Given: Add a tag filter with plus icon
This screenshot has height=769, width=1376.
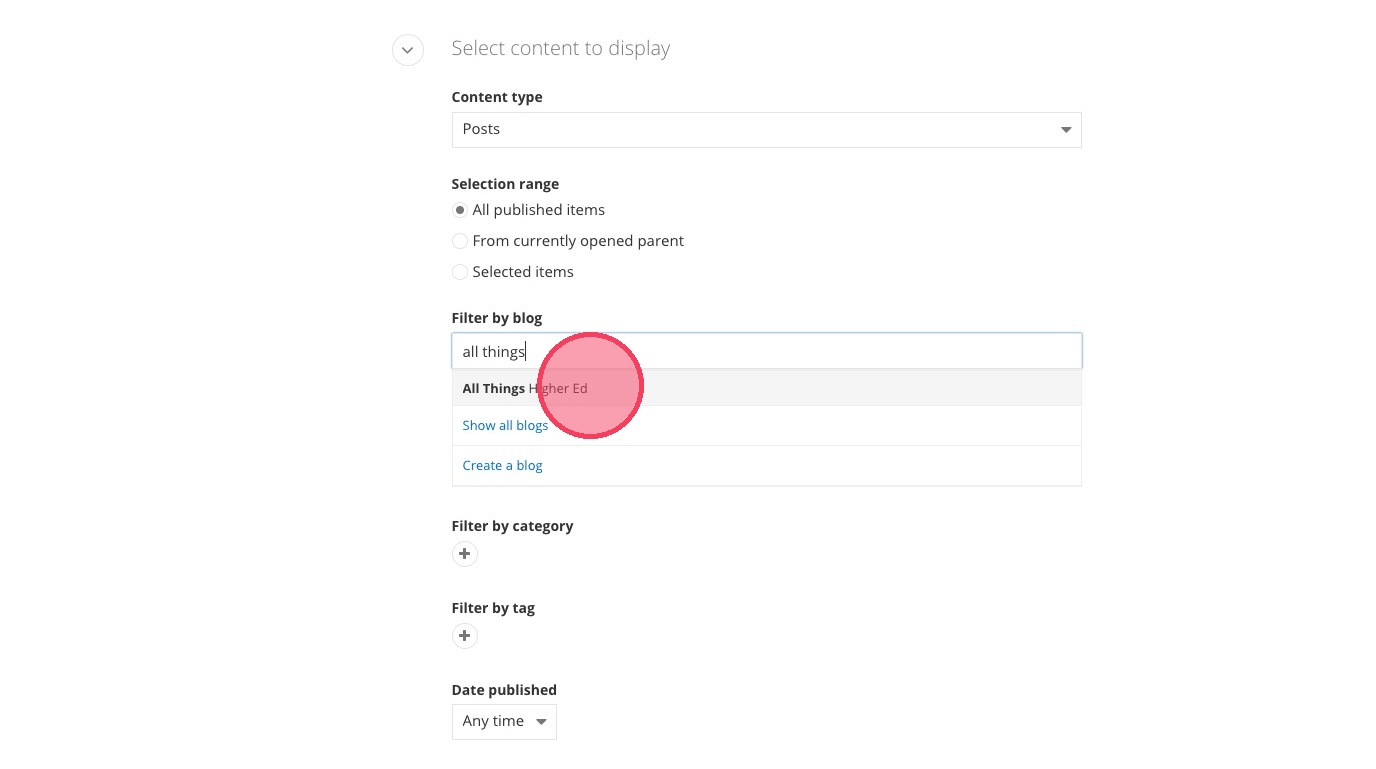Looking at the screenshot, I should tap(465, 636).
